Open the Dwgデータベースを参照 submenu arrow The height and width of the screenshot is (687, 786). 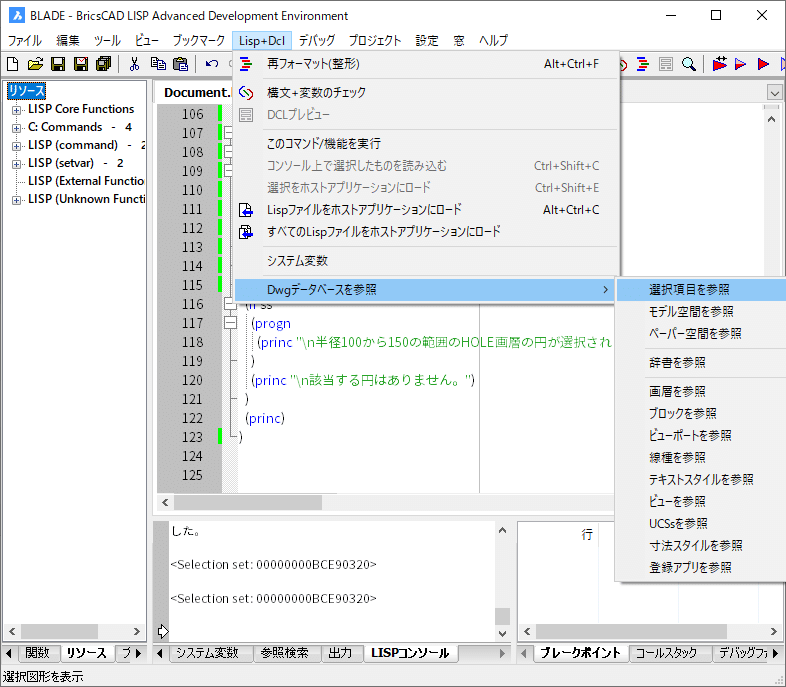(605, 290)
